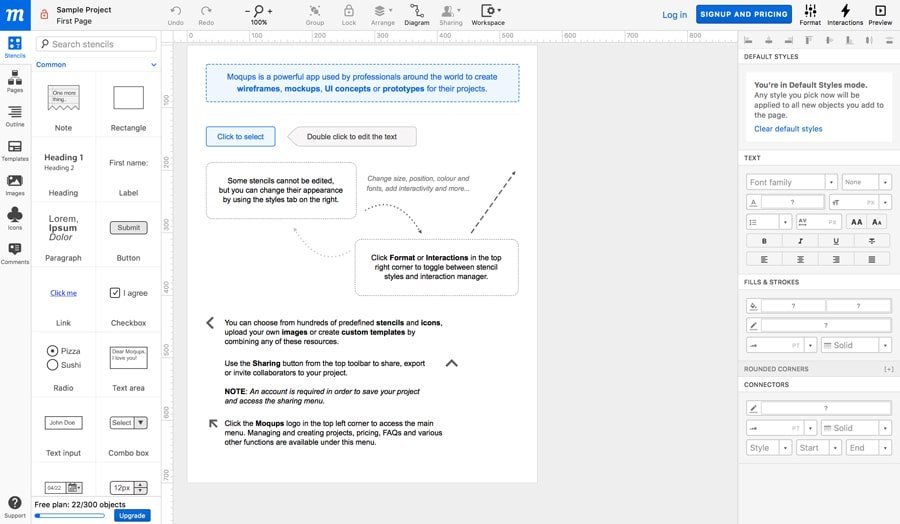This screenshot has height=524, width=900.
Task: Open the Support help icon
Action: (x=15, y=507)
